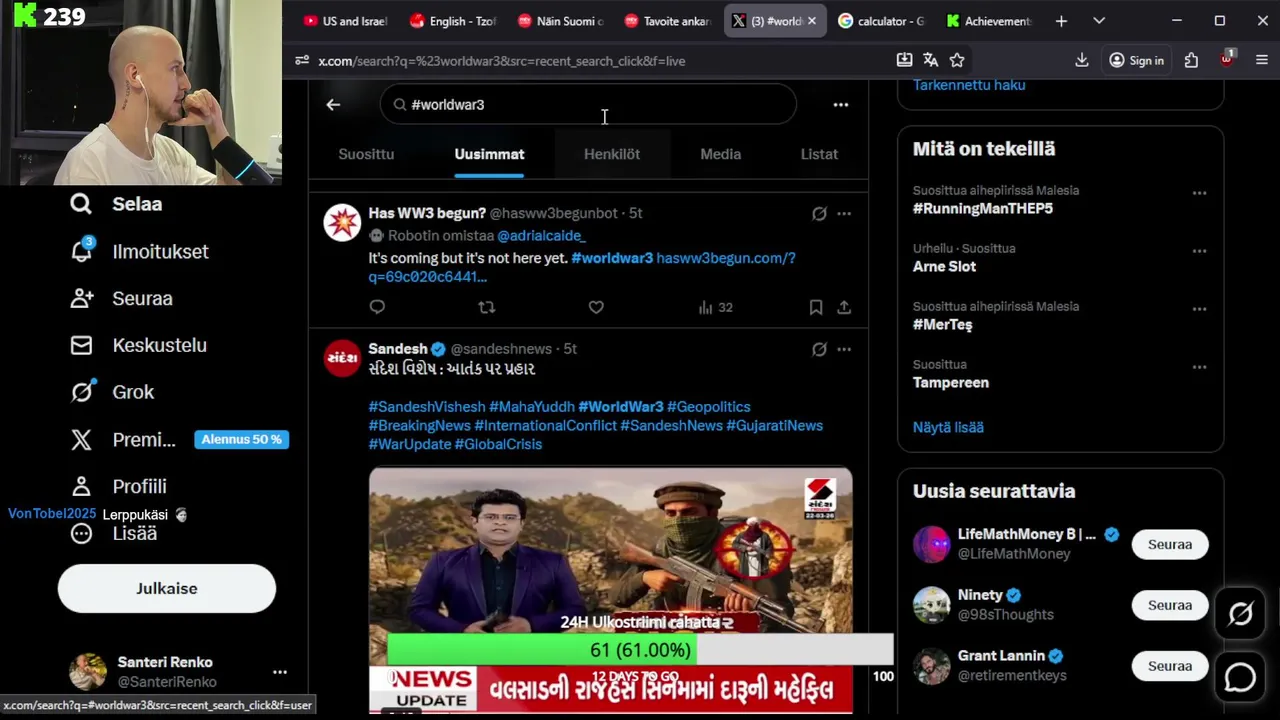Open Profiili in the sidebar
The height and width of the screenshot is (720, 1280).
tap(118, 486)
